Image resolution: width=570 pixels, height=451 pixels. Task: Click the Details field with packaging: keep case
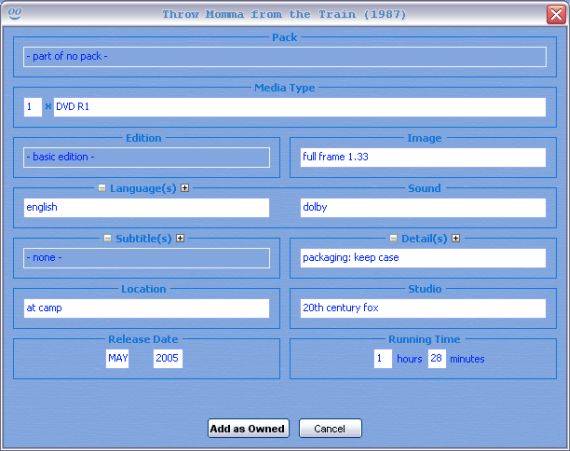[x=423, y=258]
